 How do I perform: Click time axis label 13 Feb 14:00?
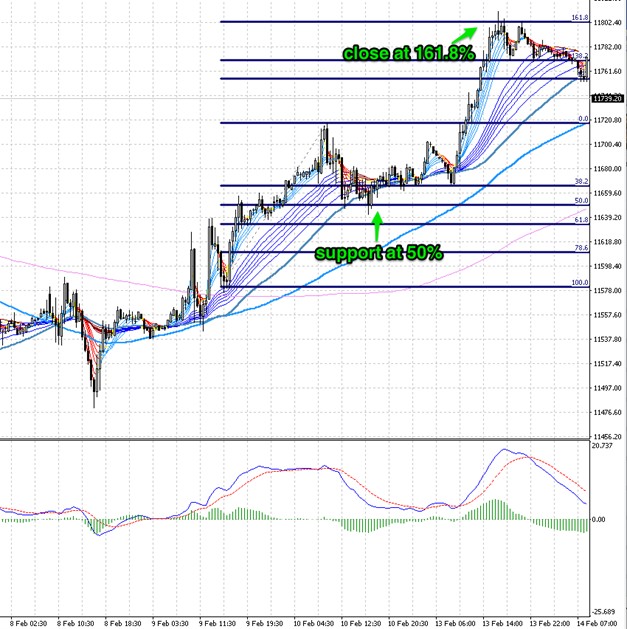[503, 624]
